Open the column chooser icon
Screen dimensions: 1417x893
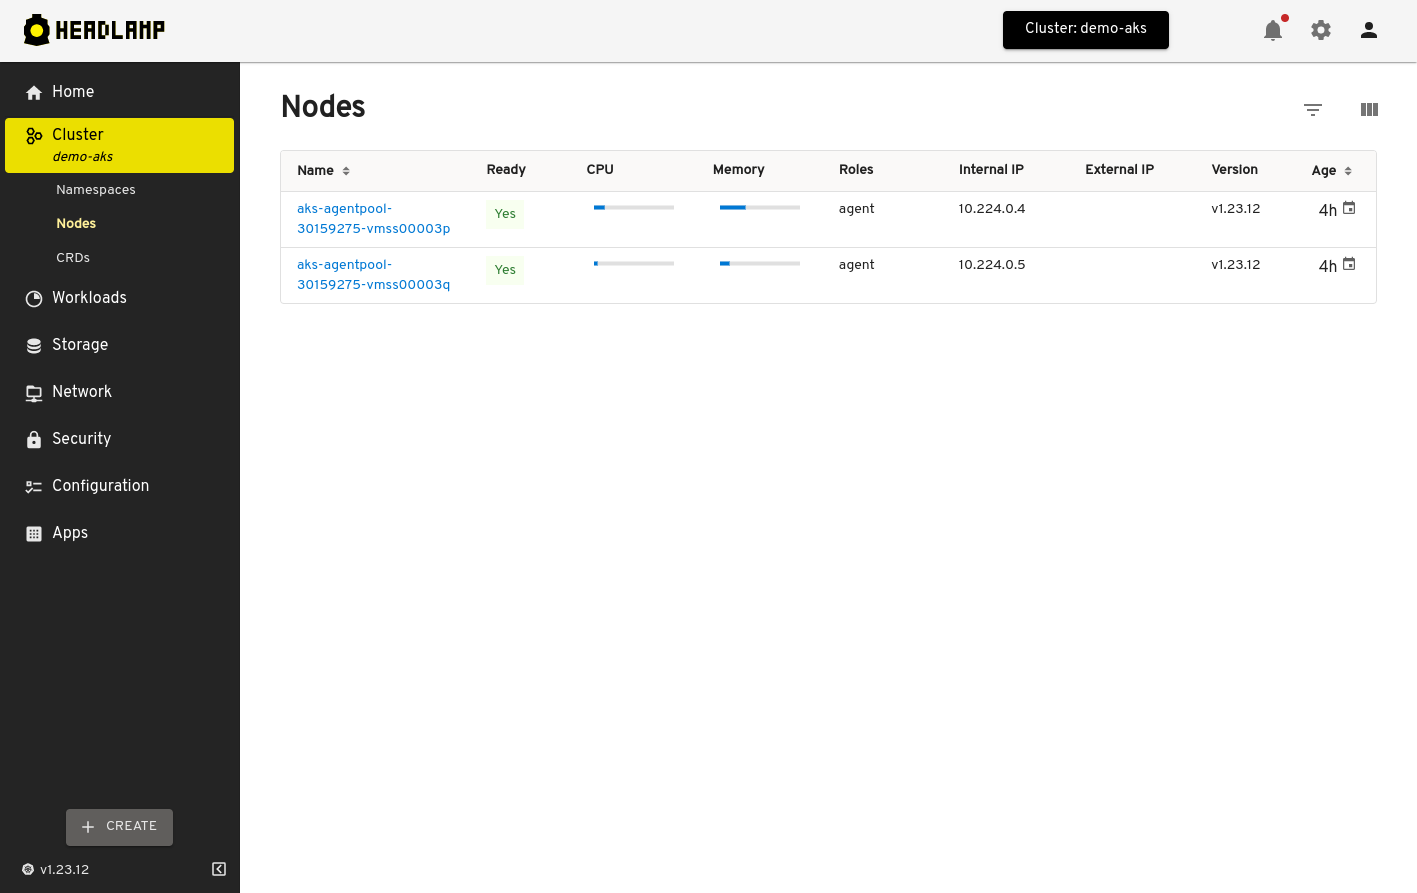click(x=1369, y=110)
